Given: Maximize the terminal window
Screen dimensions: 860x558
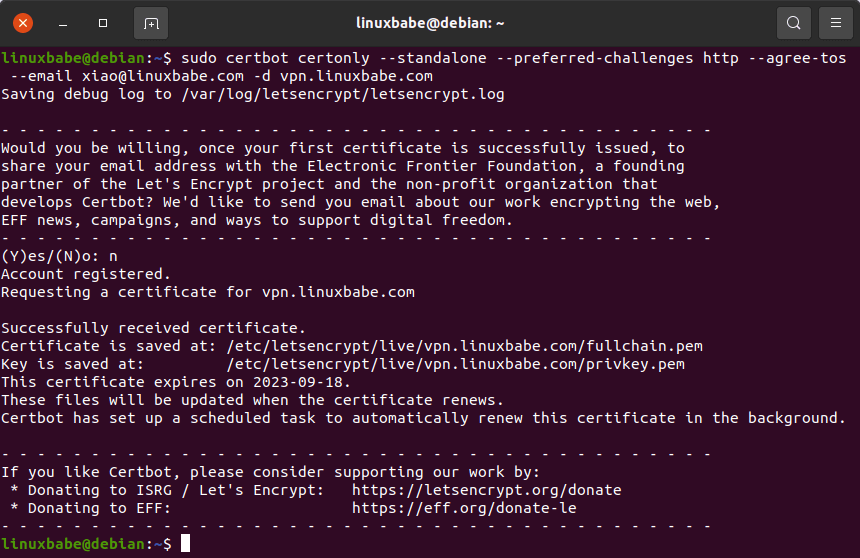Looking at the screenshot, I should (103, 23).
